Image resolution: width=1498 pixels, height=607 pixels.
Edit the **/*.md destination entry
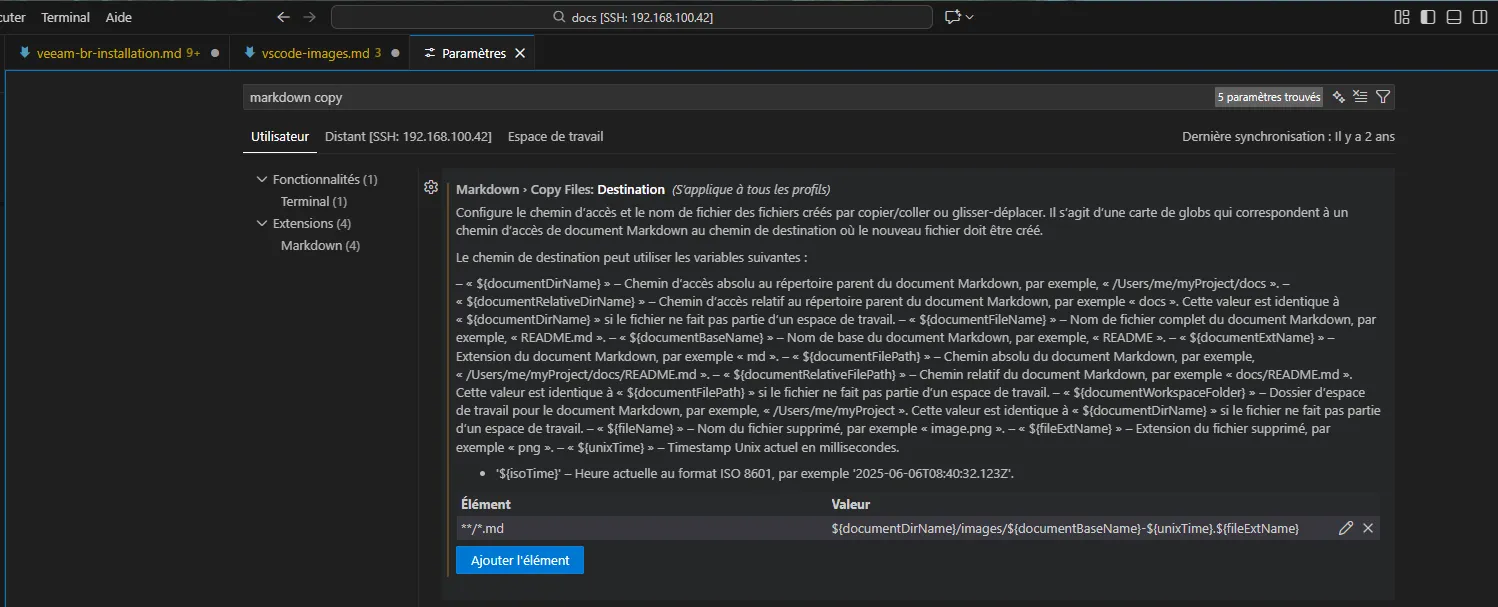(1346, 528)
